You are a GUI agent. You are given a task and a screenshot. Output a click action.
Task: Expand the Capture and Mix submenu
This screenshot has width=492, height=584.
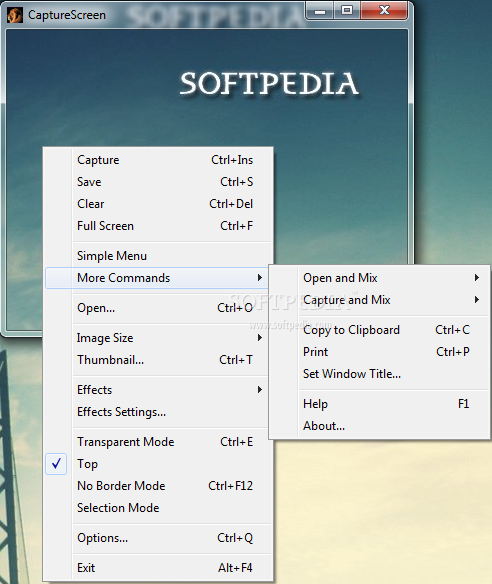[x=380, y=300]
